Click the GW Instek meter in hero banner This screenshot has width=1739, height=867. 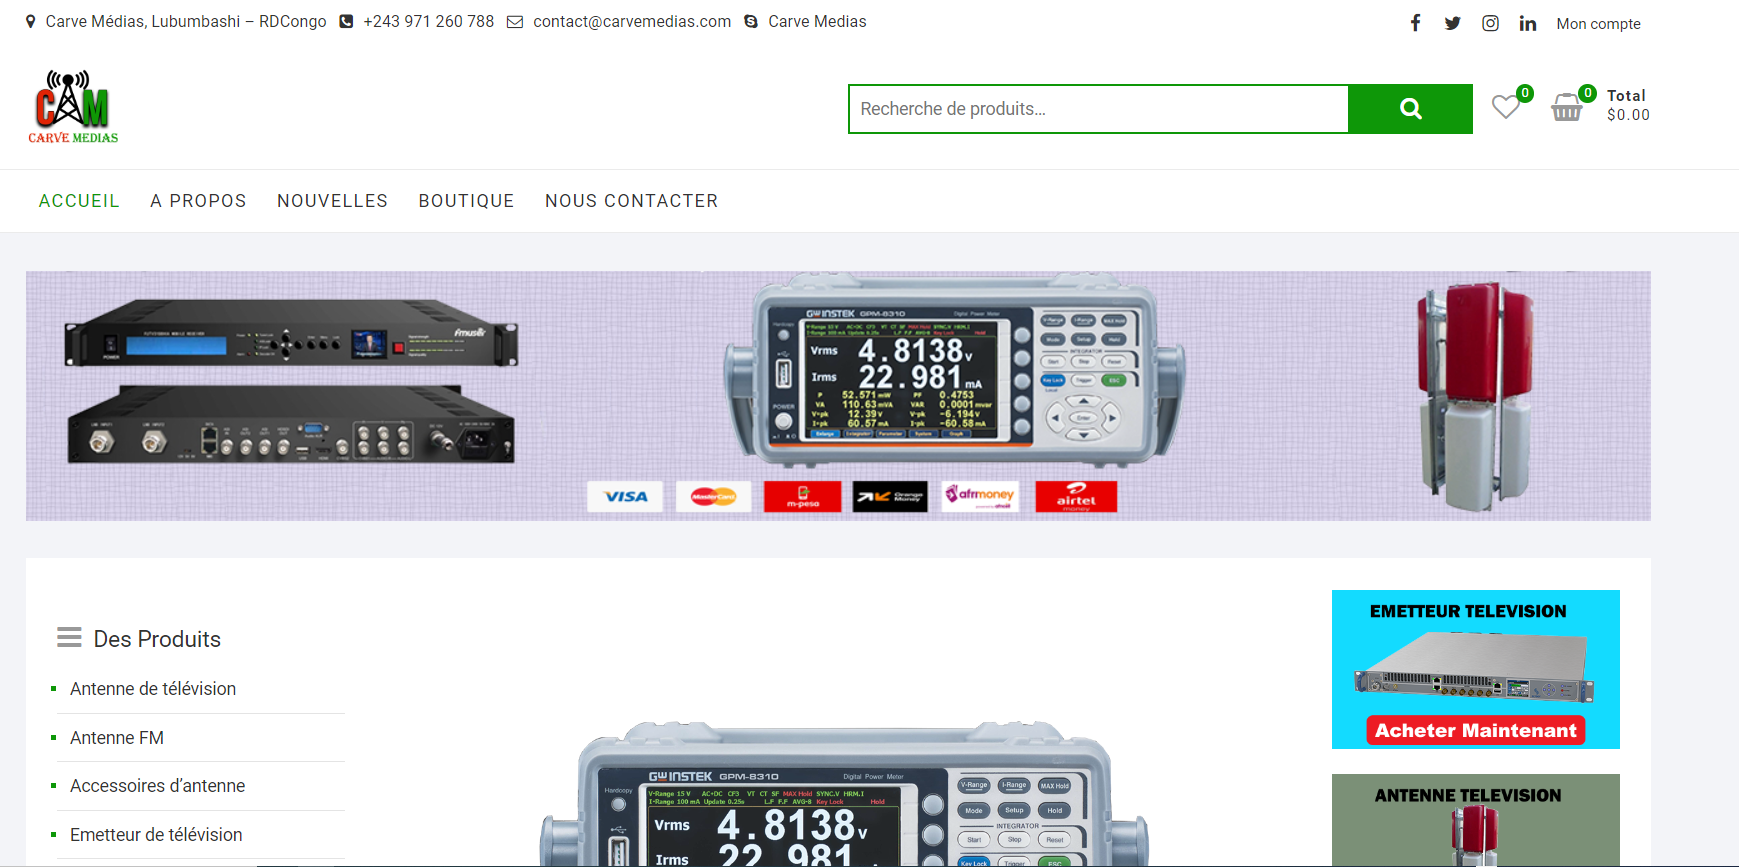955,372
